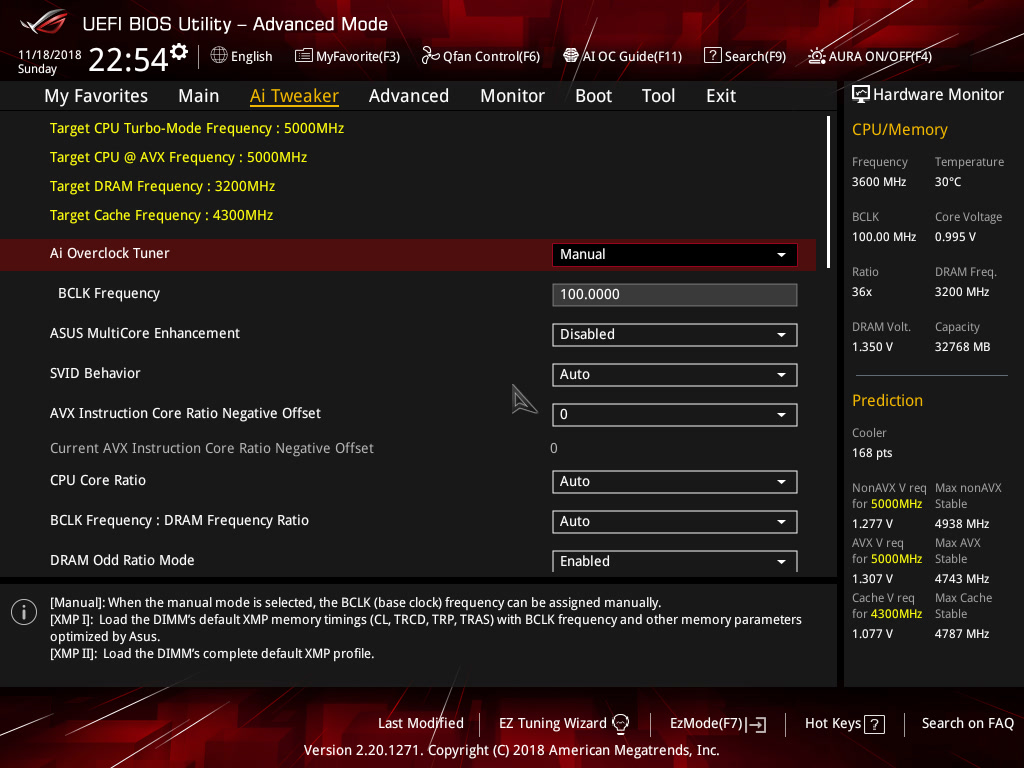Open the Ai Overclock Tuner dropdown
Viewport: 1024px width, 768px height.
674,255
